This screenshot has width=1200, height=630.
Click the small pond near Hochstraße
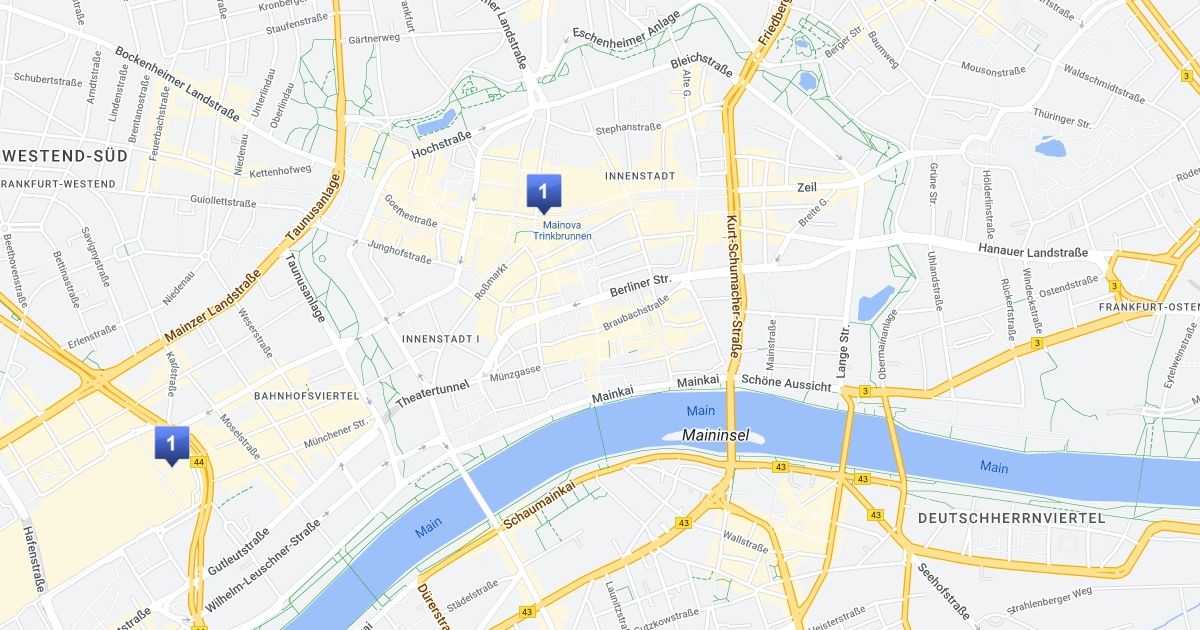436,123
